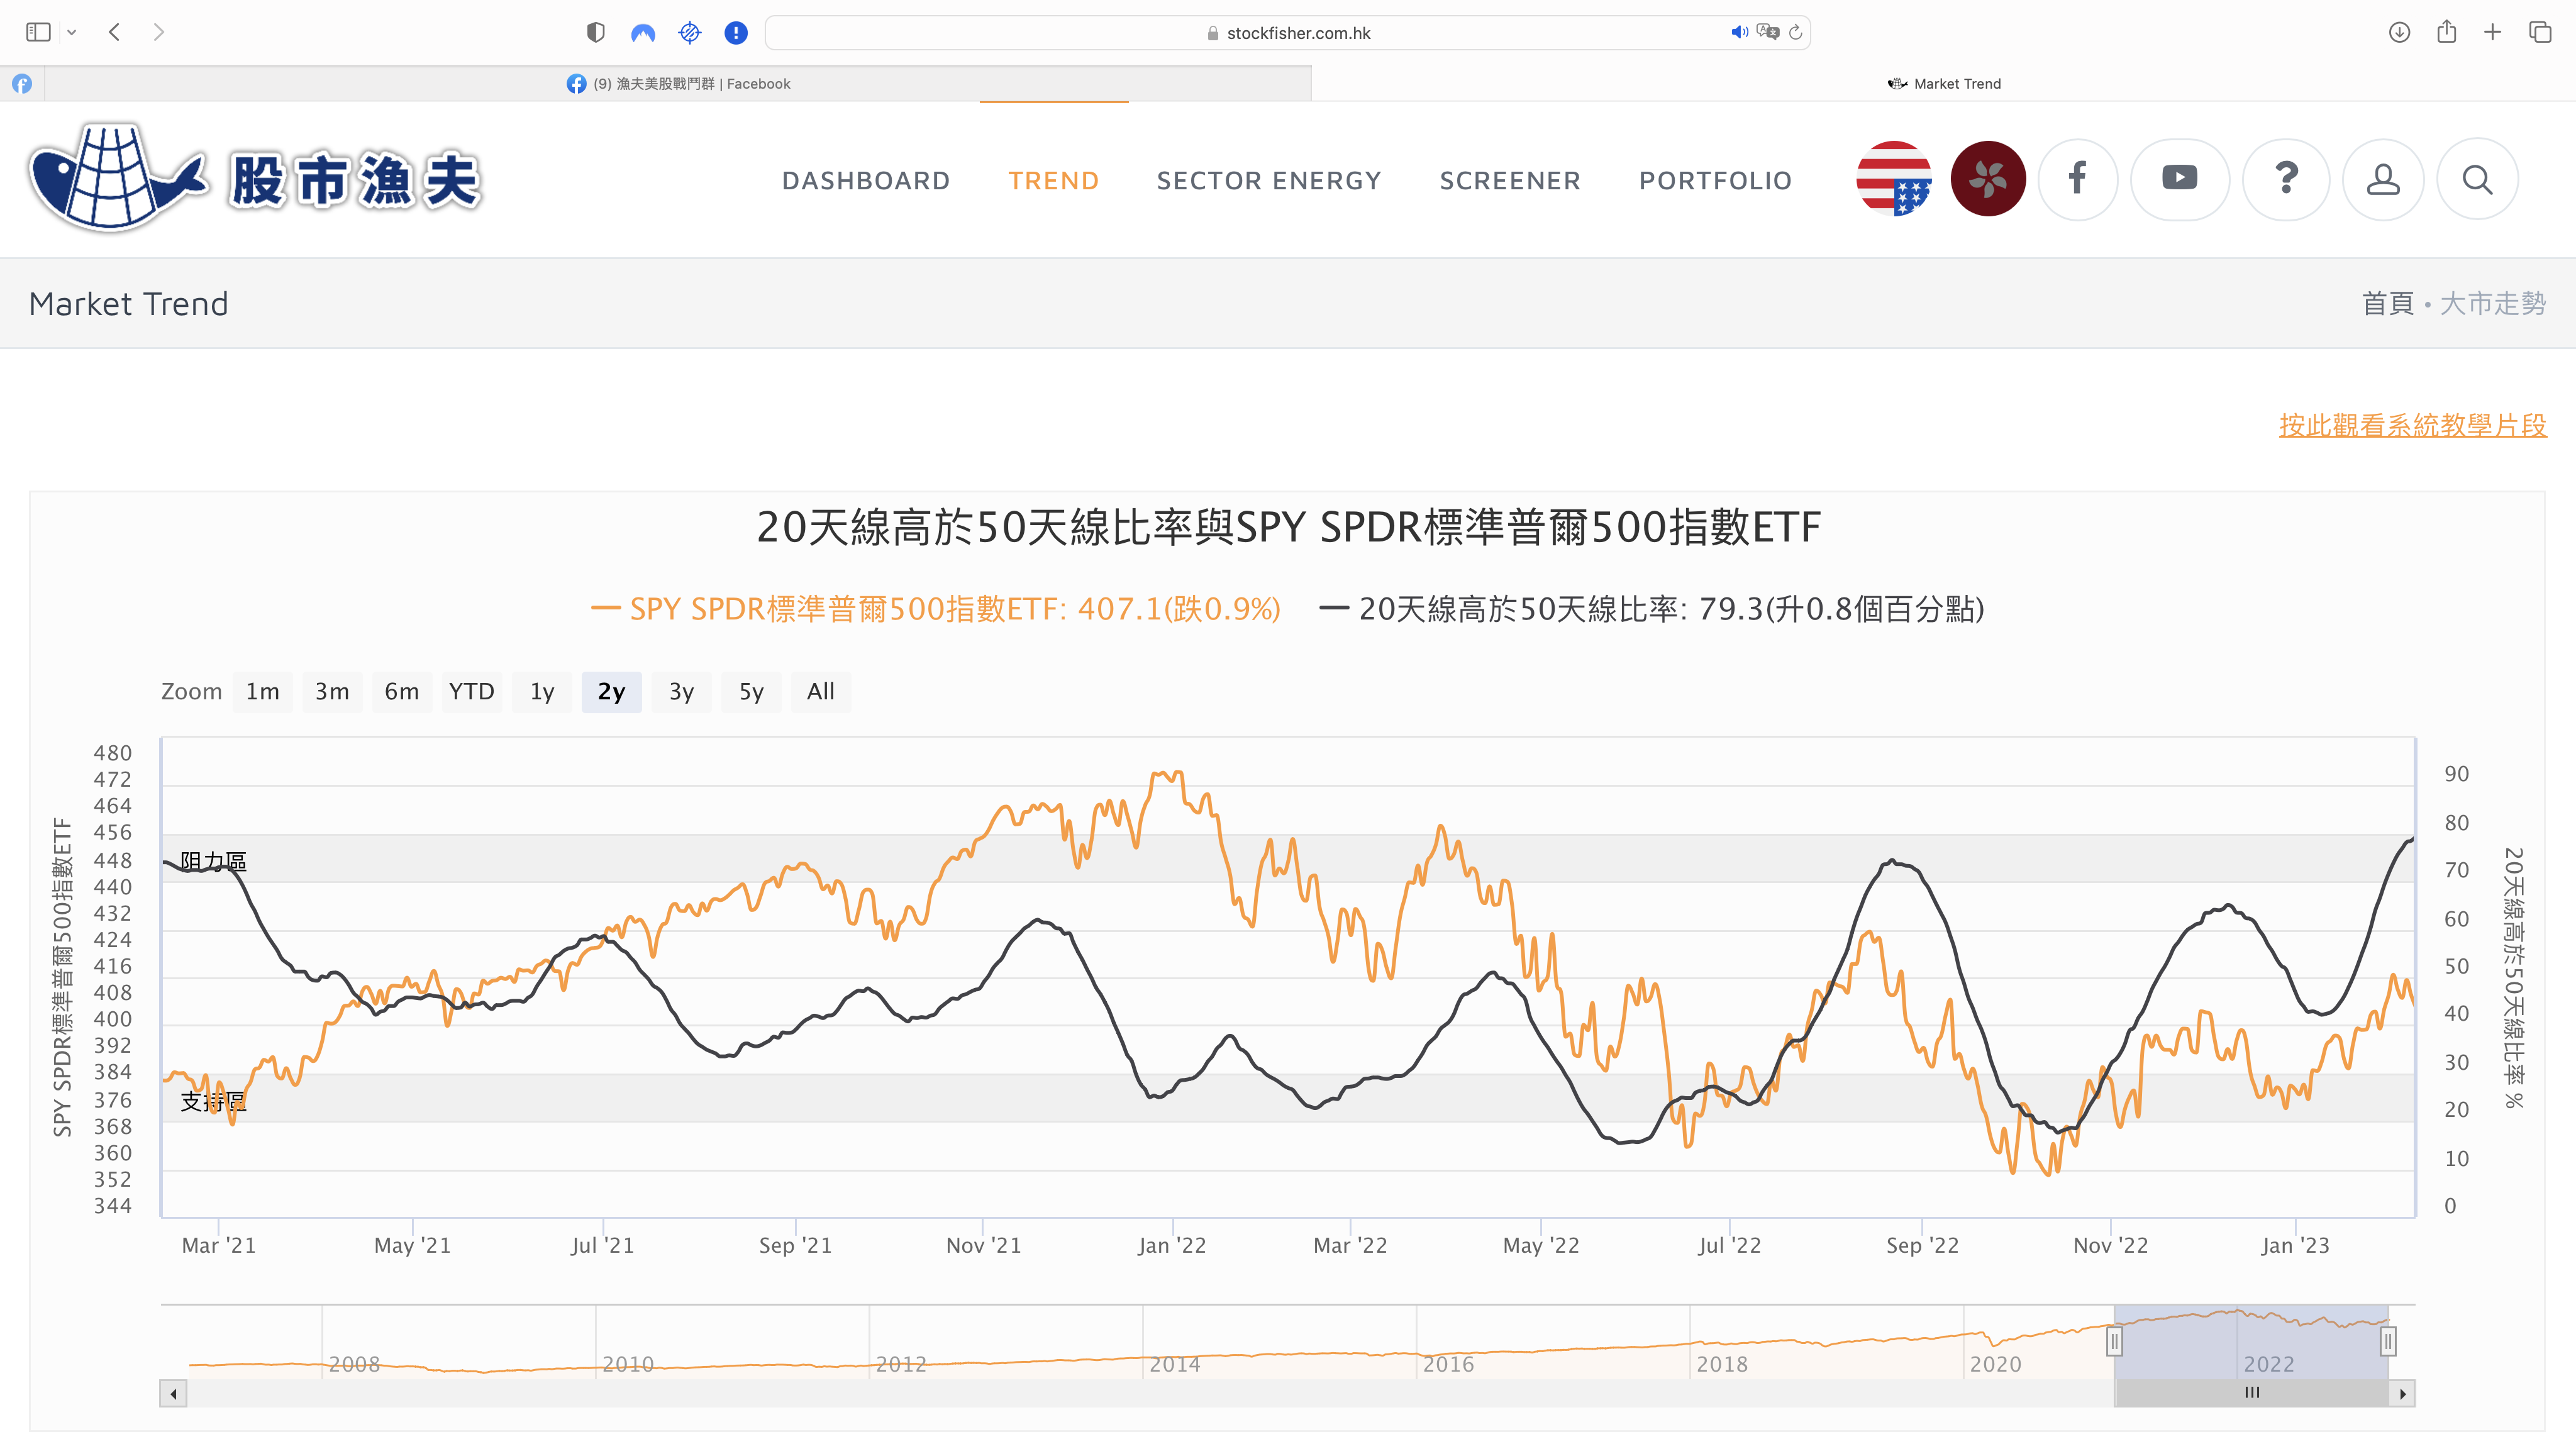This screenshot has width=2576, height=1449.
Task: Show All chart history
Action: tap(821, 691)
